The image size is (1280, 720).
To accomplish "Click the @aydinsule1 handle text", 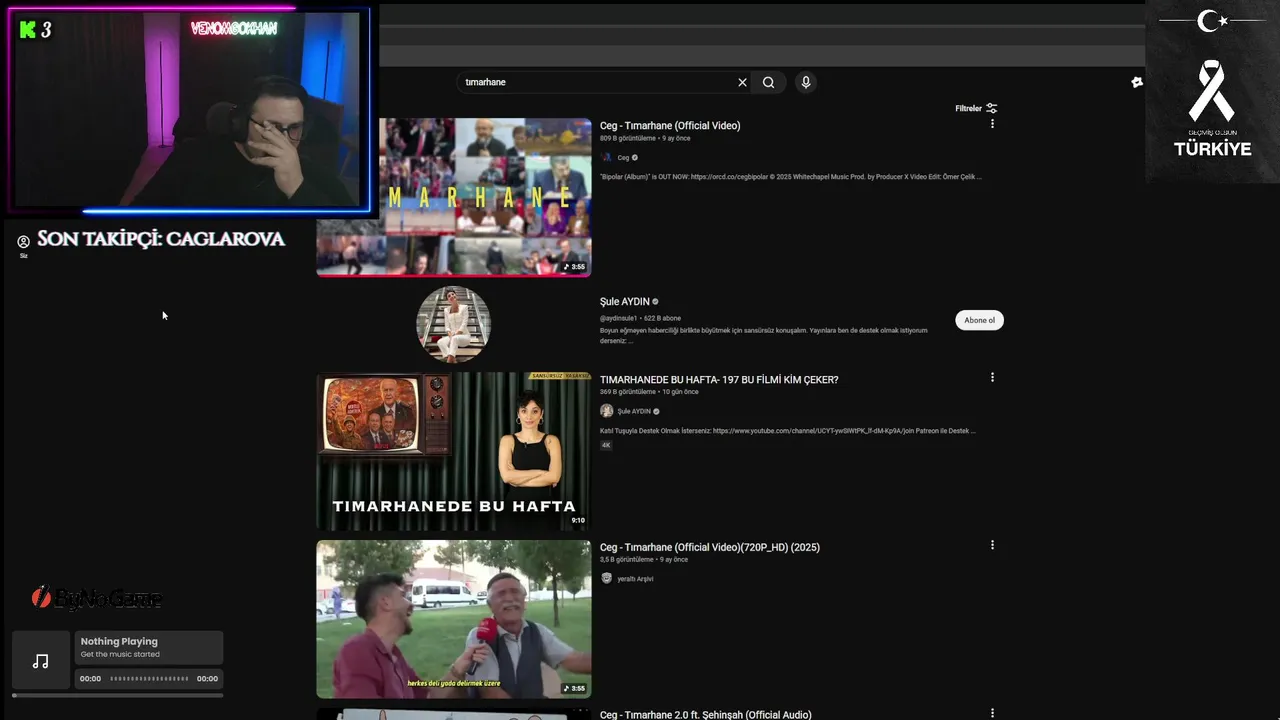I will tap(618, 318).
